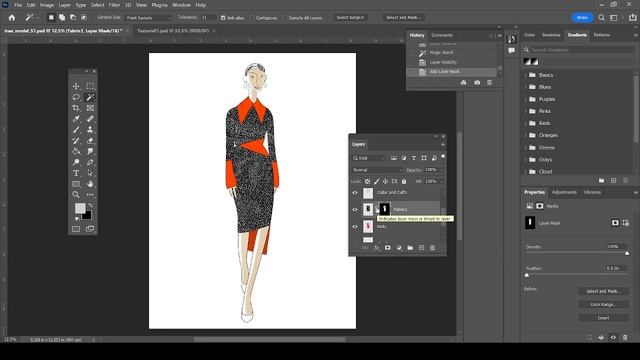Select the Path Selection tool
The image size is (640, 360).
click(90, 173)
